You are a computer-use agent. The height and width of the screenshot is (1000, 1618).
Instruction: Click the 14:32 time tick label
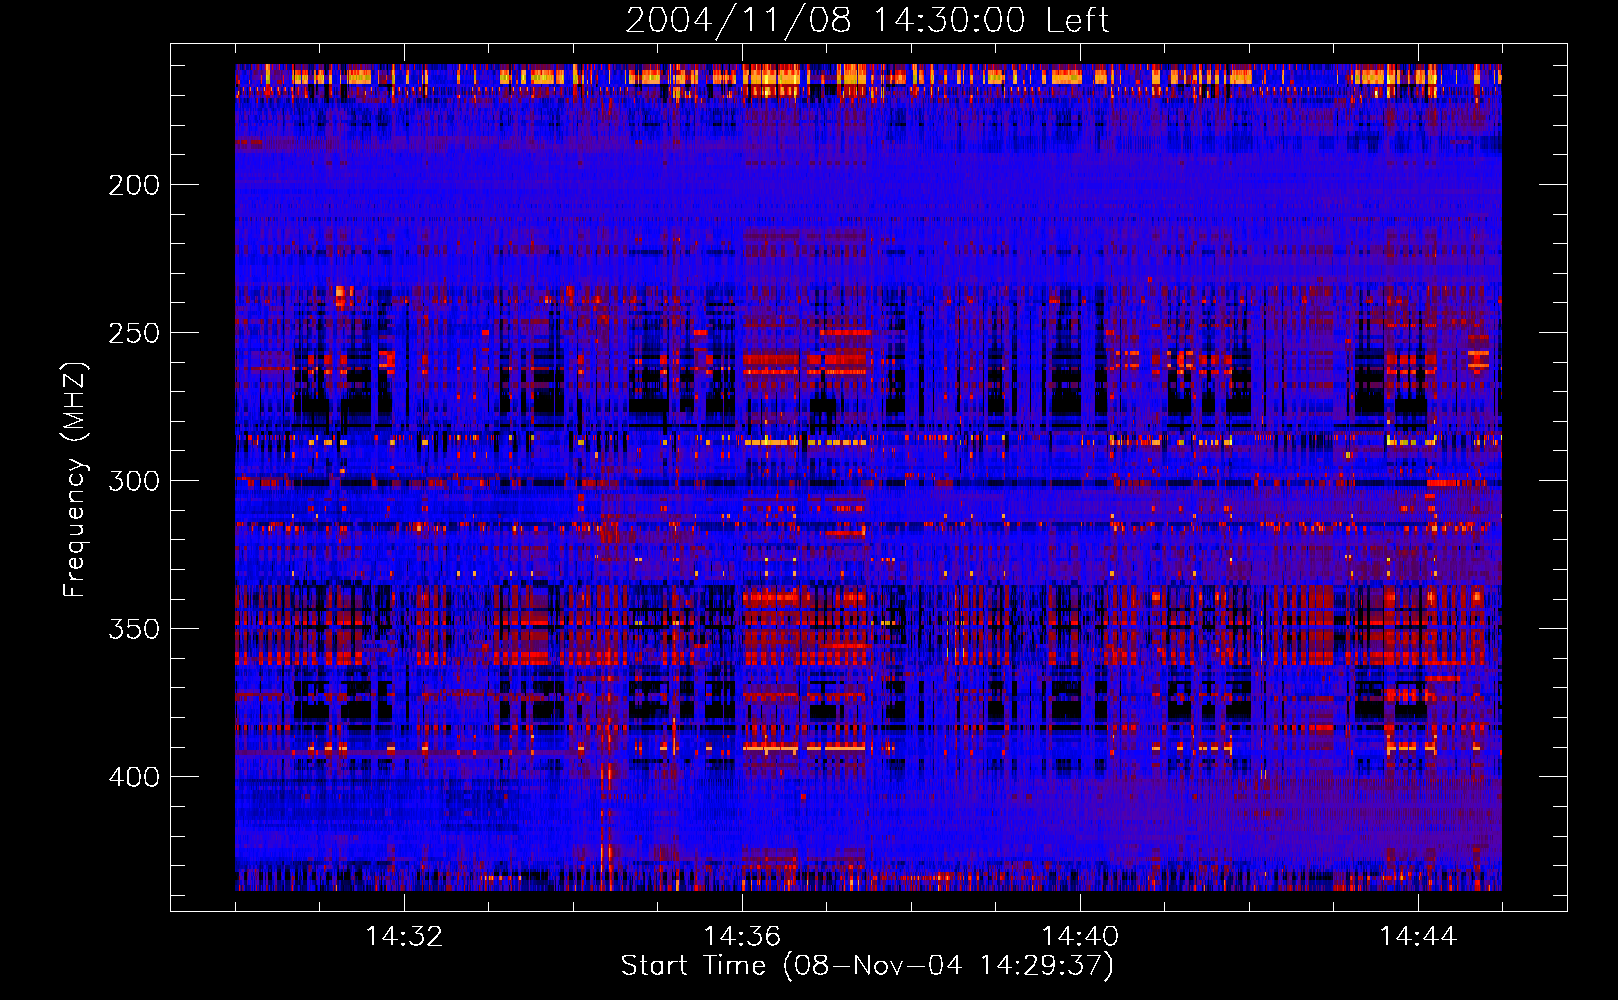404,937
